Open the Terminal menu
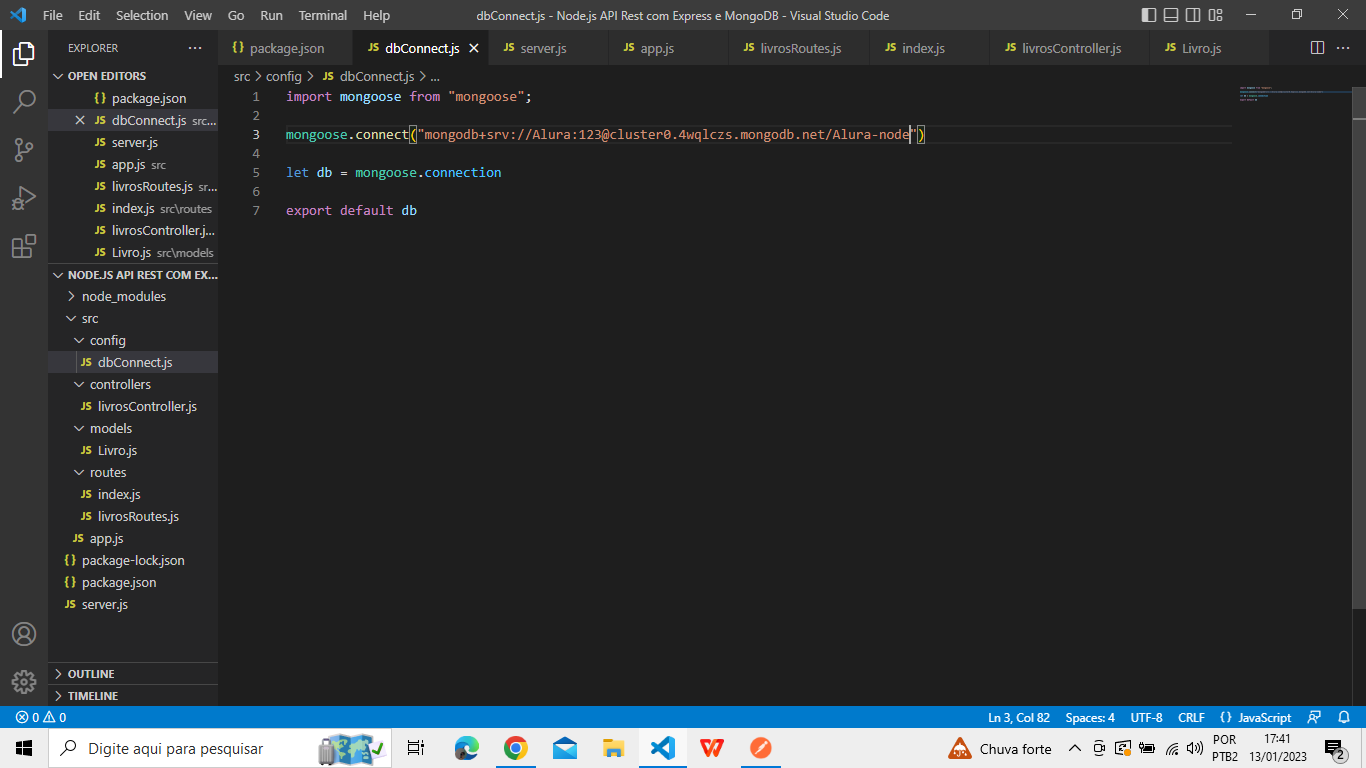The width and height of the screenshot is (1366, 768). [x=323, y=15]
